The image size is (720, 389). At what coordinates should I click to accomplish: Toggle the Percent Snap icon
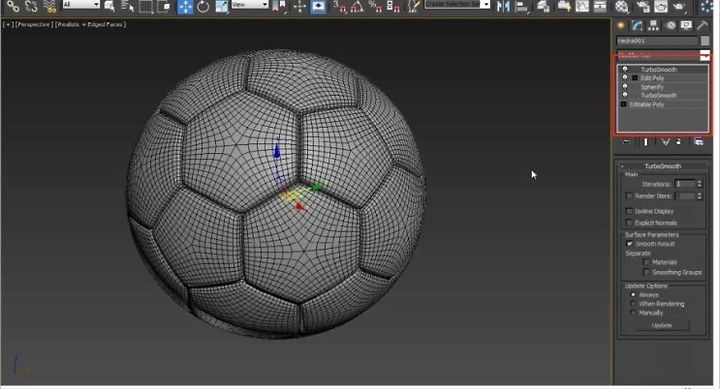click(x=375, y=6)
